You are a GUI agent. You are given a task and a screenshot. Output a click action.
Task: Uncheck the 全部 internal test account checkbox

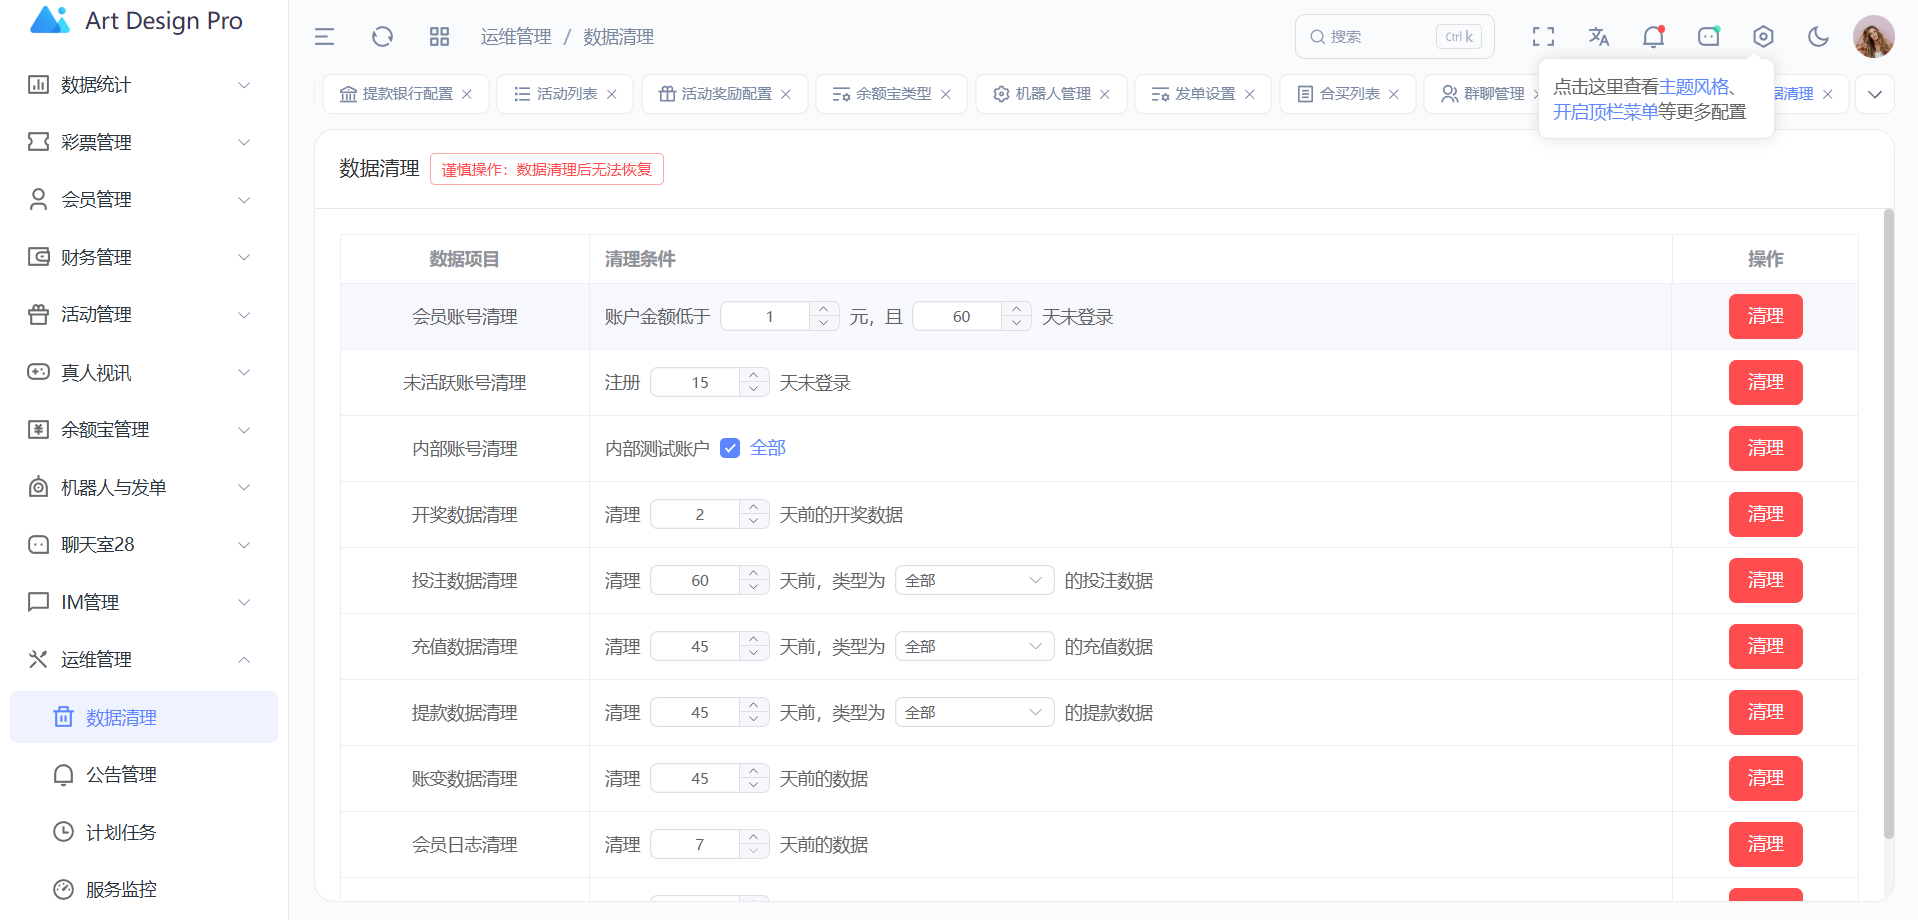point(730,448)
